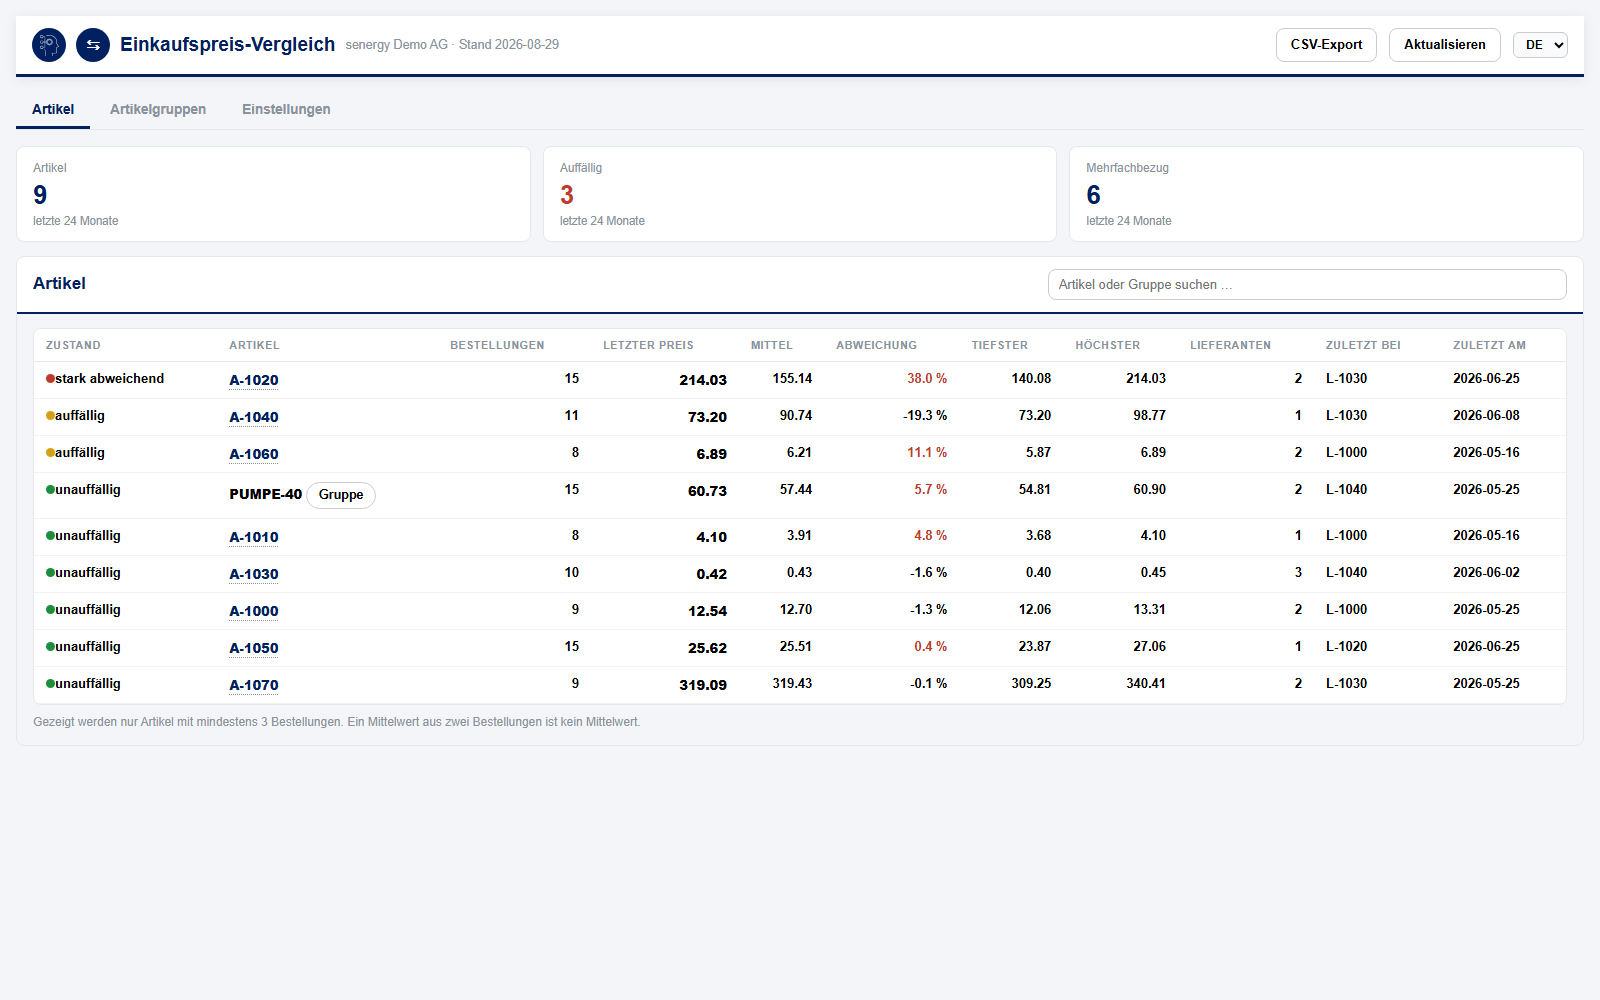This screenshot has width=1600, height=1000.
Task: Click the -19.3 % deviation value
Action: click(925, 416)
